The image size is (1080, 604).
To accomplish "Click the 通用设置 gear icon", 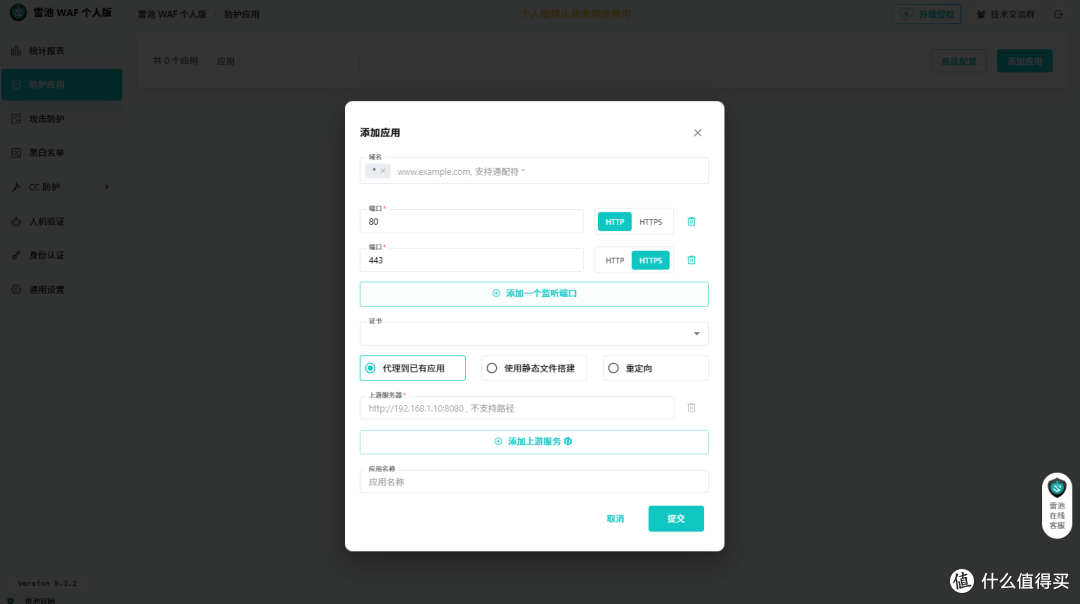I will pyautogui.click(x=16, y=290).
